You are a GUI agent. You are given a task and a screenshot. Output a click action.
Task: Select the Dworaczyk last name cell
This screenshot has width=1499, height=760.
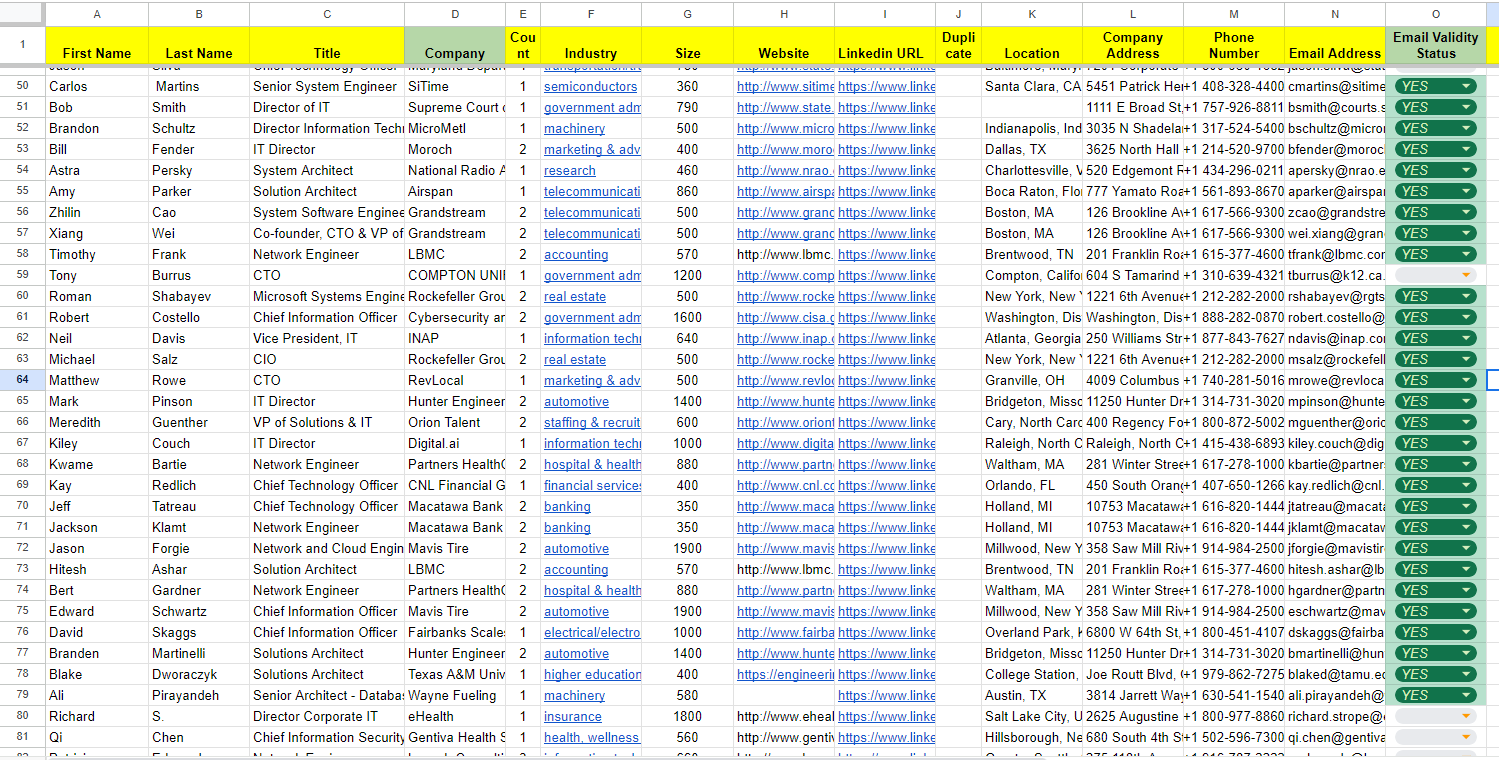(199, 674)
